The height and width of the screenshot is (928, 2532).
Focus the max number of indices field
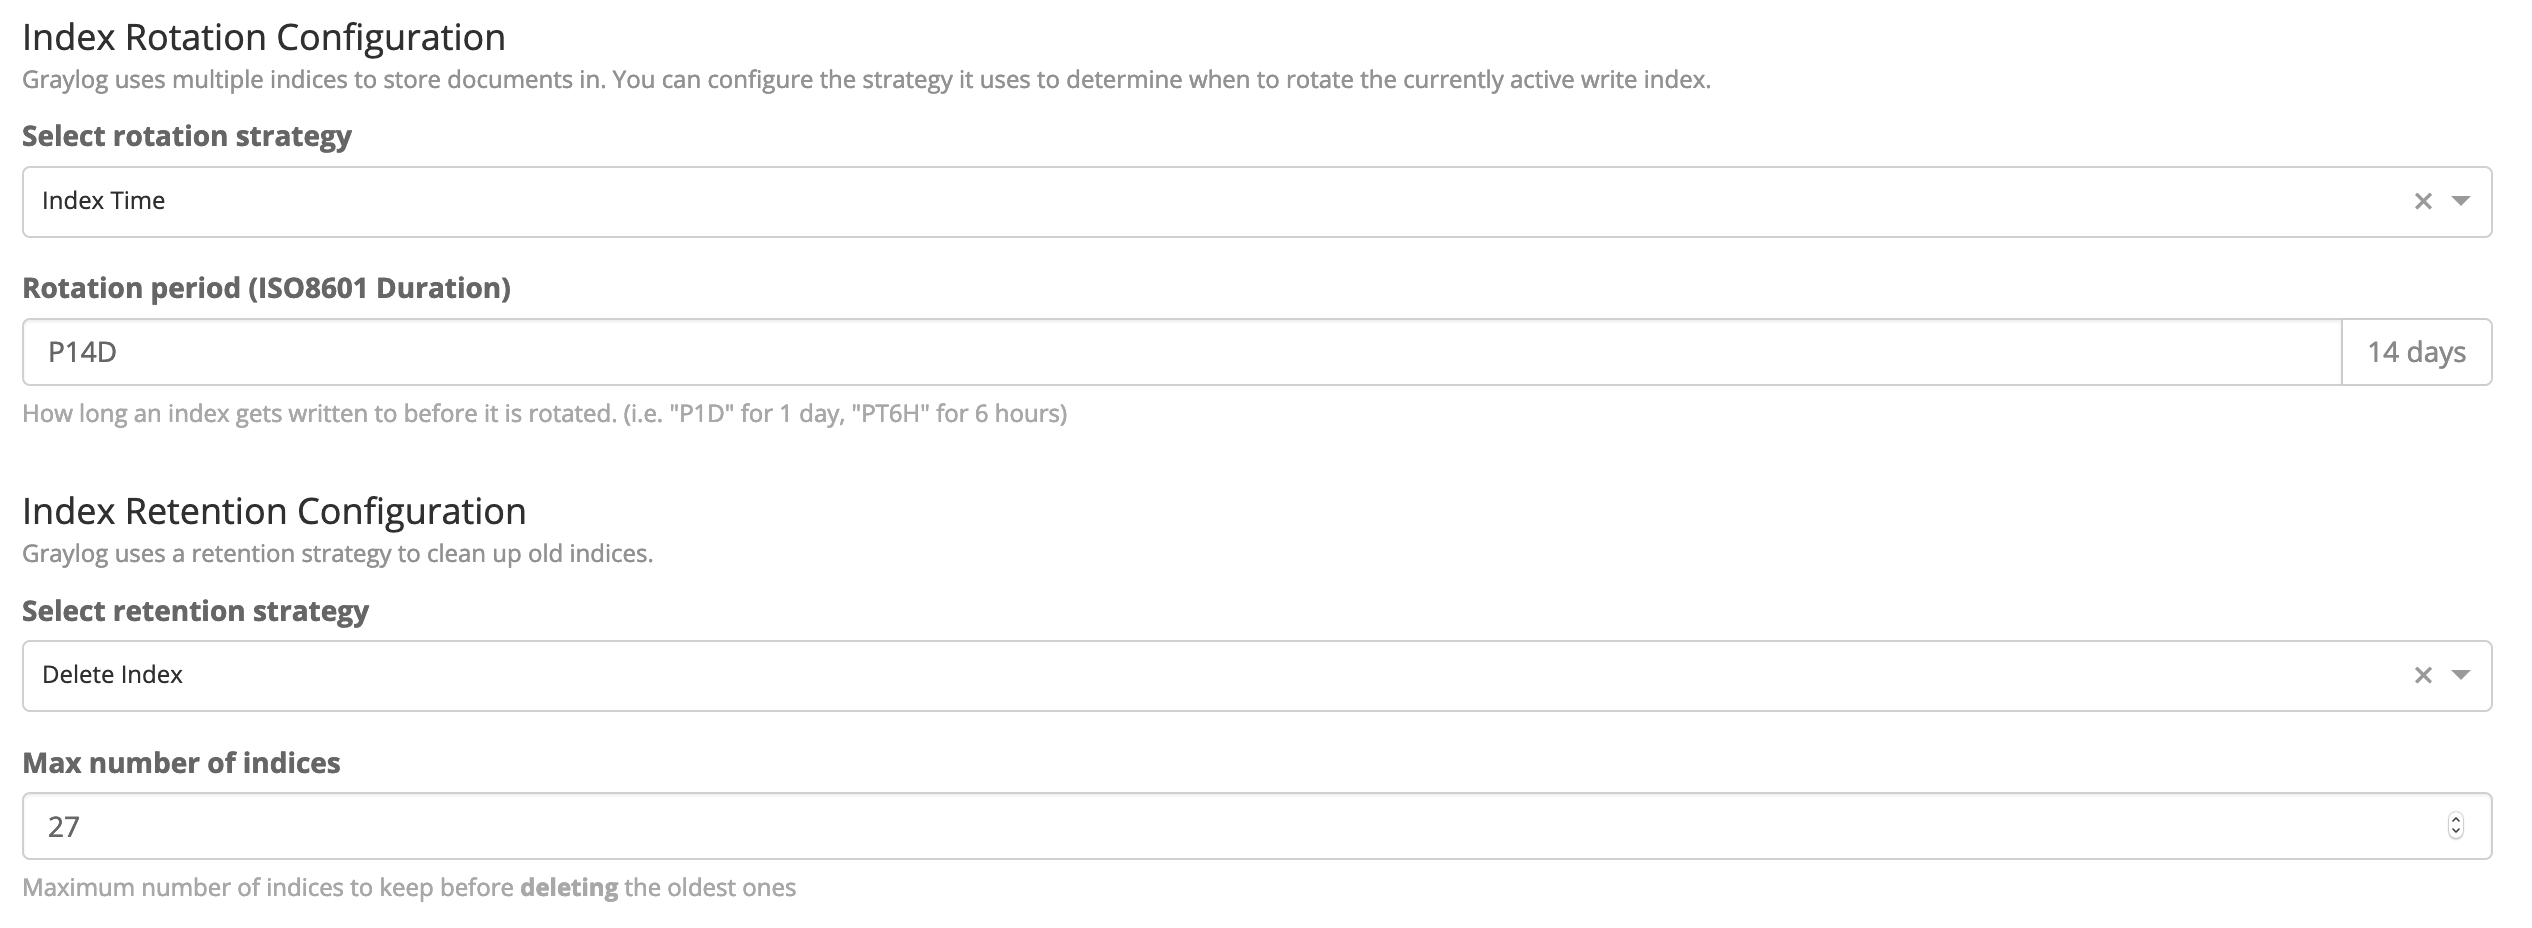(1200, 826)
